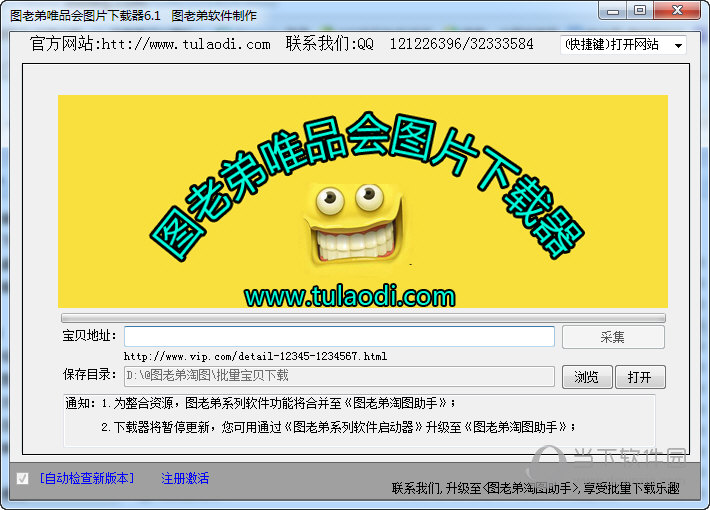Screen dimensions: 710x510
Task: Click the 宝贝地址 input field
Action: tap(339, 337)
